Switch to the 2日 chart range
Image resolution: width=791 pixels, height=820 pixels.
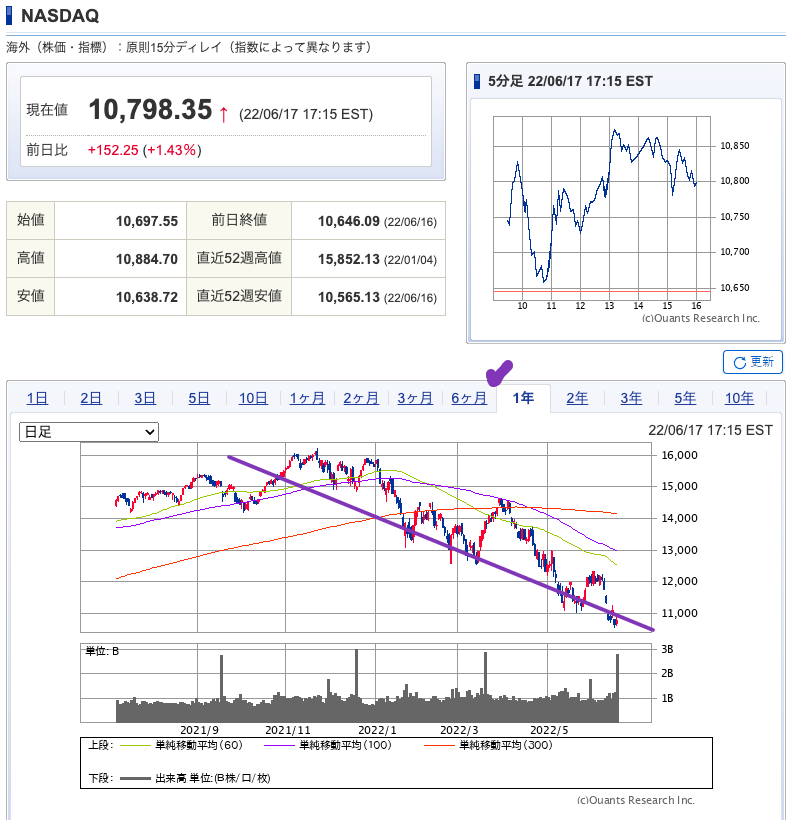(91, 398)
